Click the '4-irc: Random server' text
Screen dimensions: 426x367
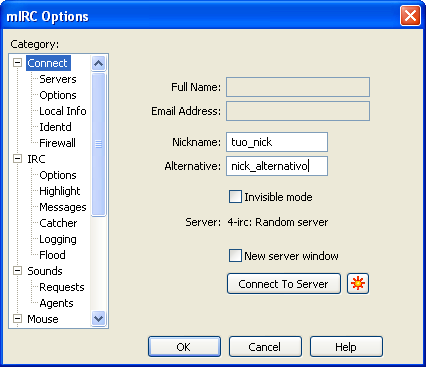pos(278,222)
